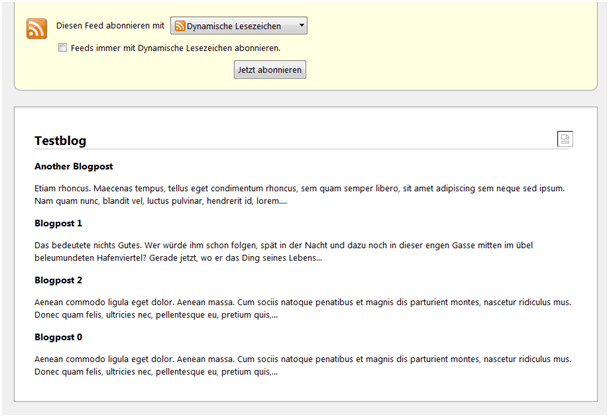This screenshot has width=609, height=417.
Task: Open the Blogpost 0 entry
Action: click(58, 337)
